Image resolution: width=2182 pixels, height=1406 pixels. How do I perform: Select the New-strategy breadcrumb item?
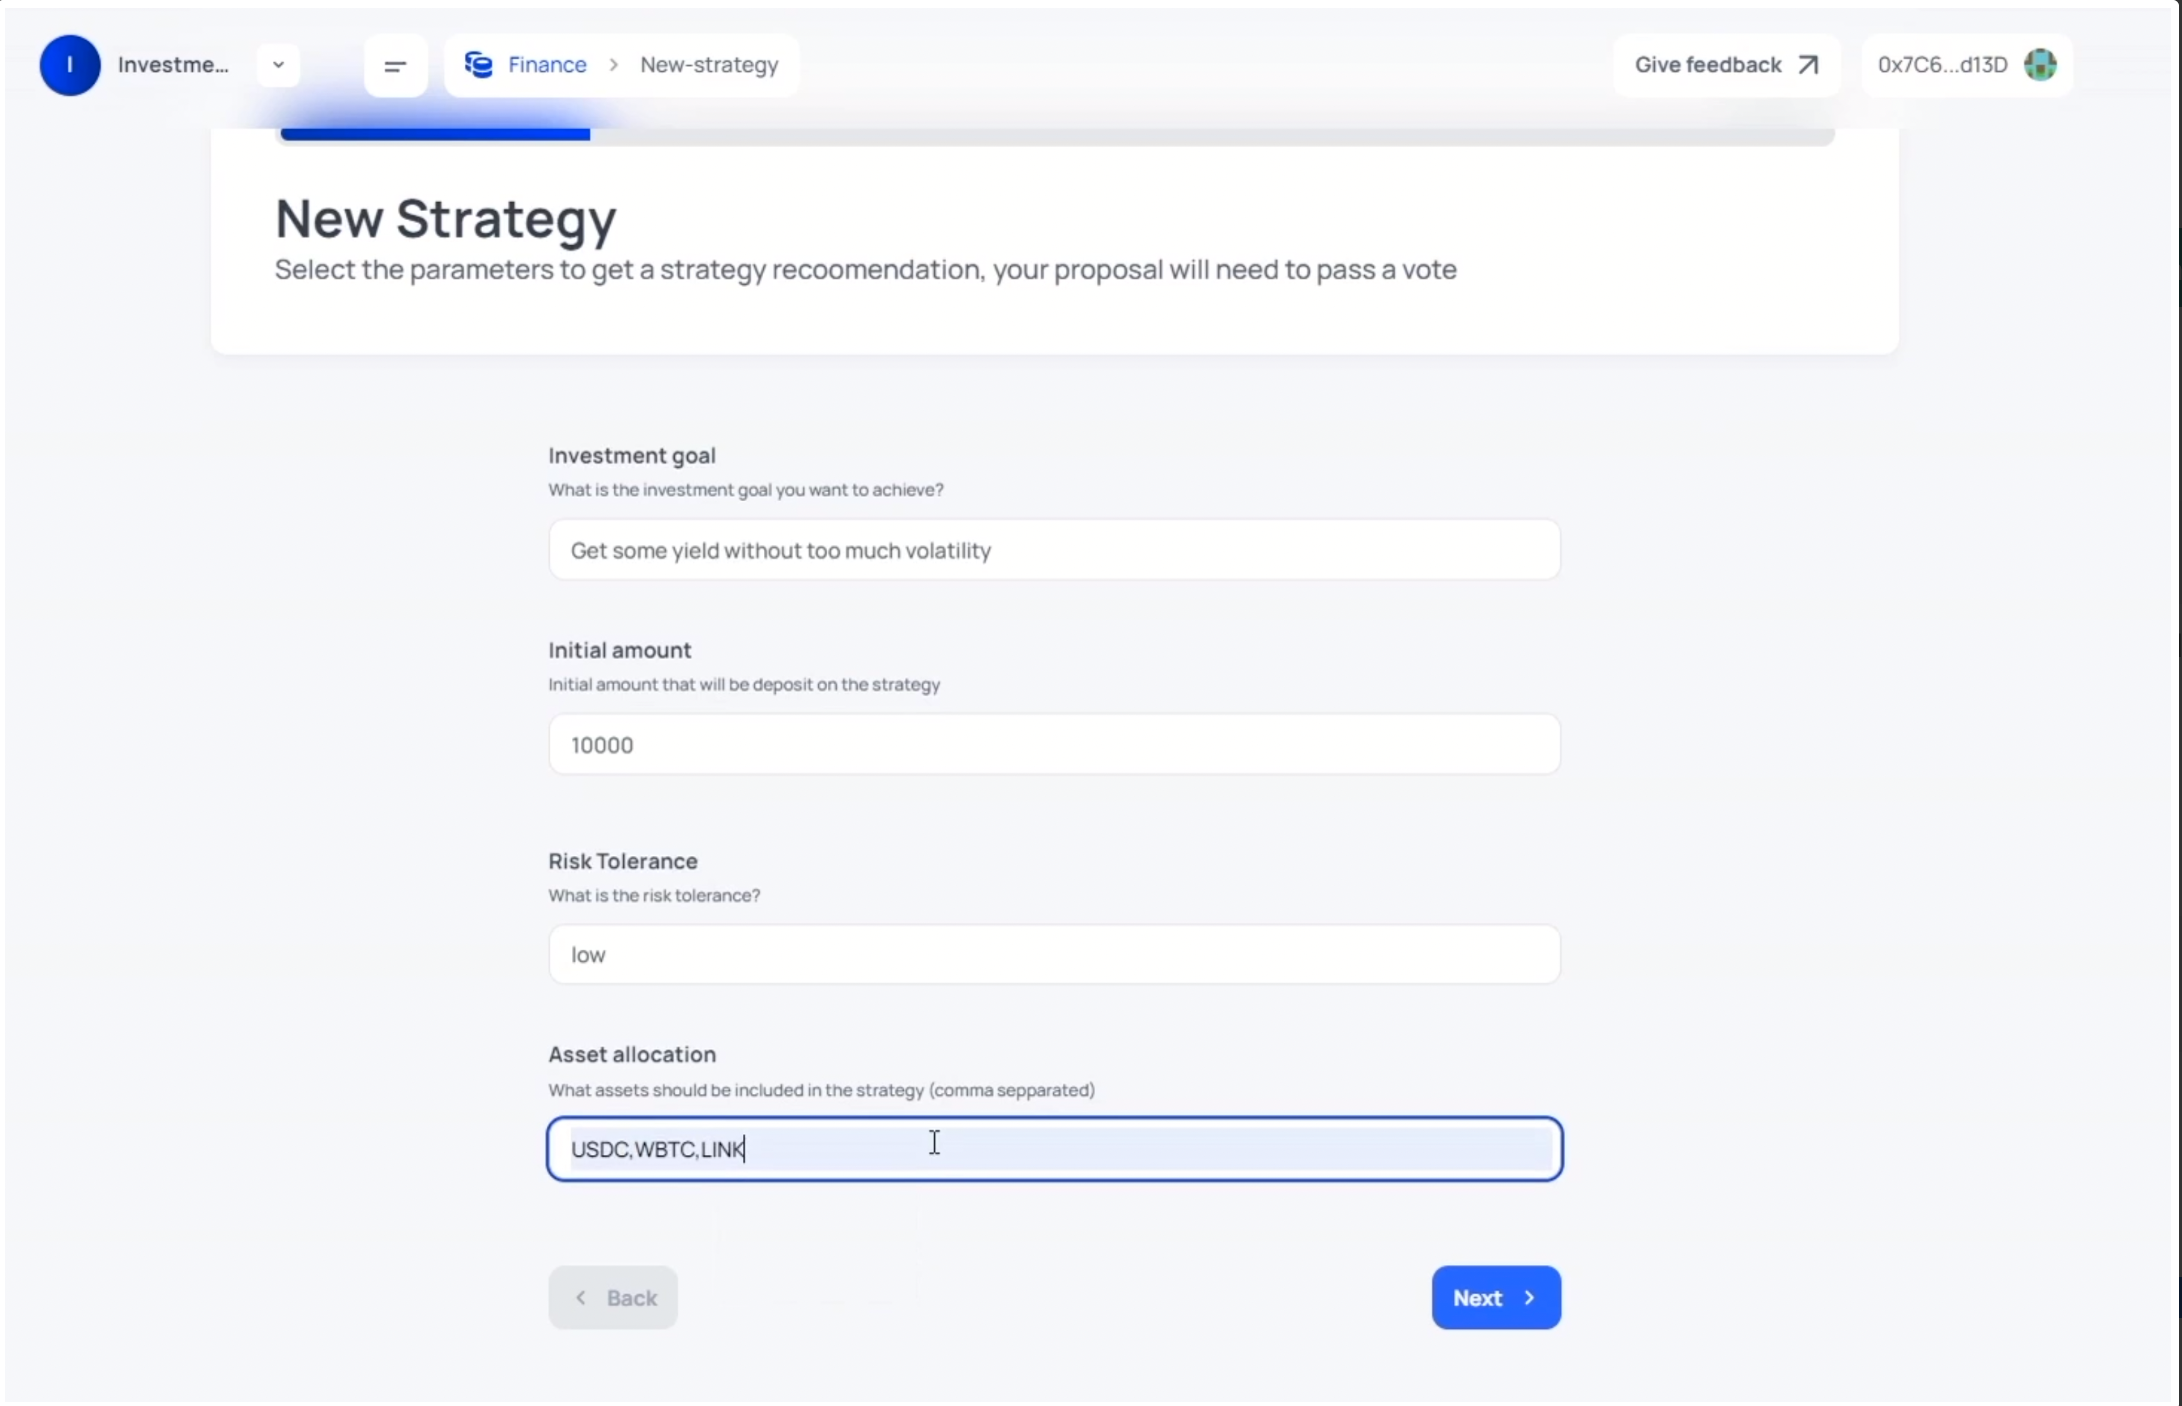coord(709,64)
